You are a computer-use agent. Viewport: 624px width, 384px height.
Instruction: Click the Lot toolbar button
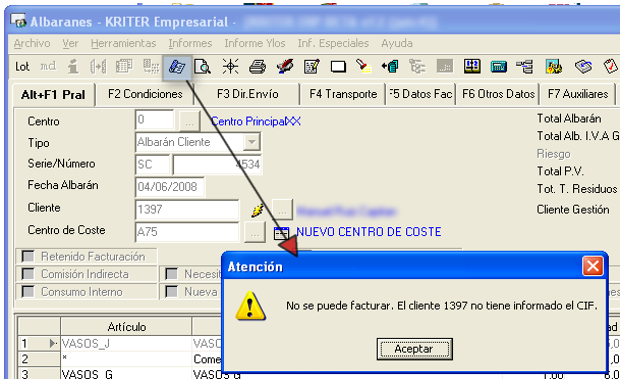[x=22, y=66]
